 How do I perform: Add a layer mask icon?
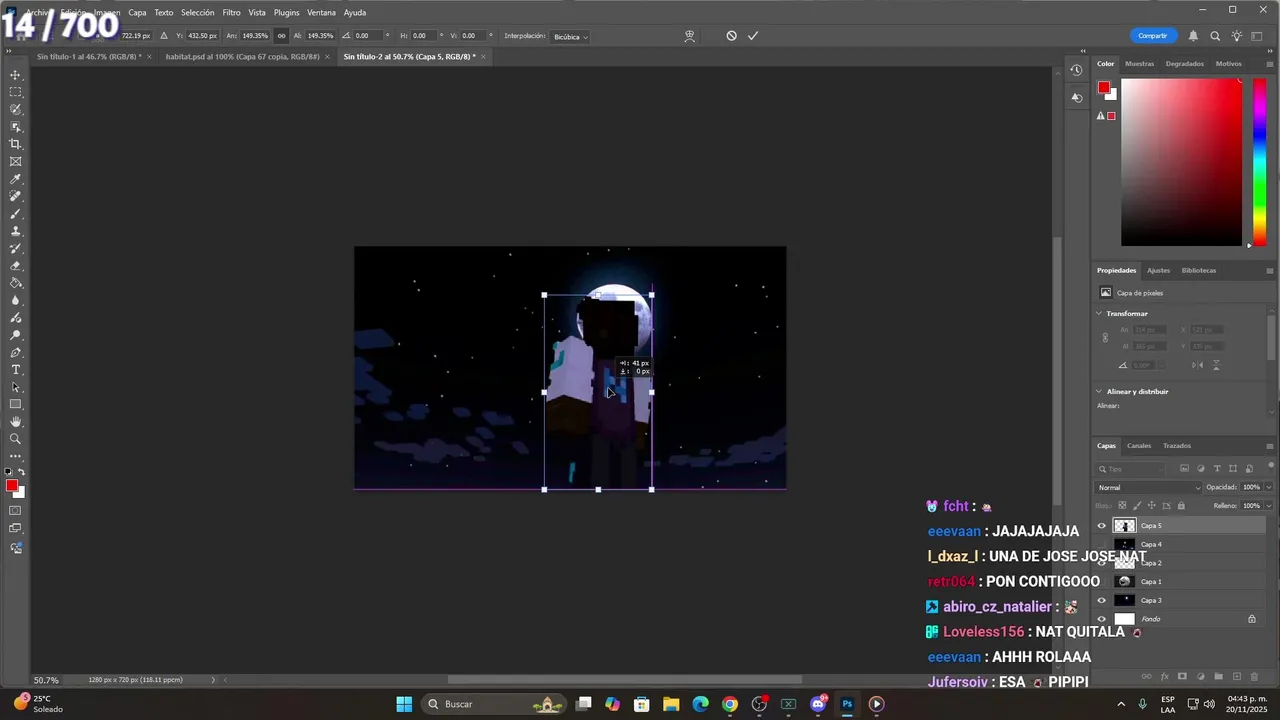pos(1182,677)
